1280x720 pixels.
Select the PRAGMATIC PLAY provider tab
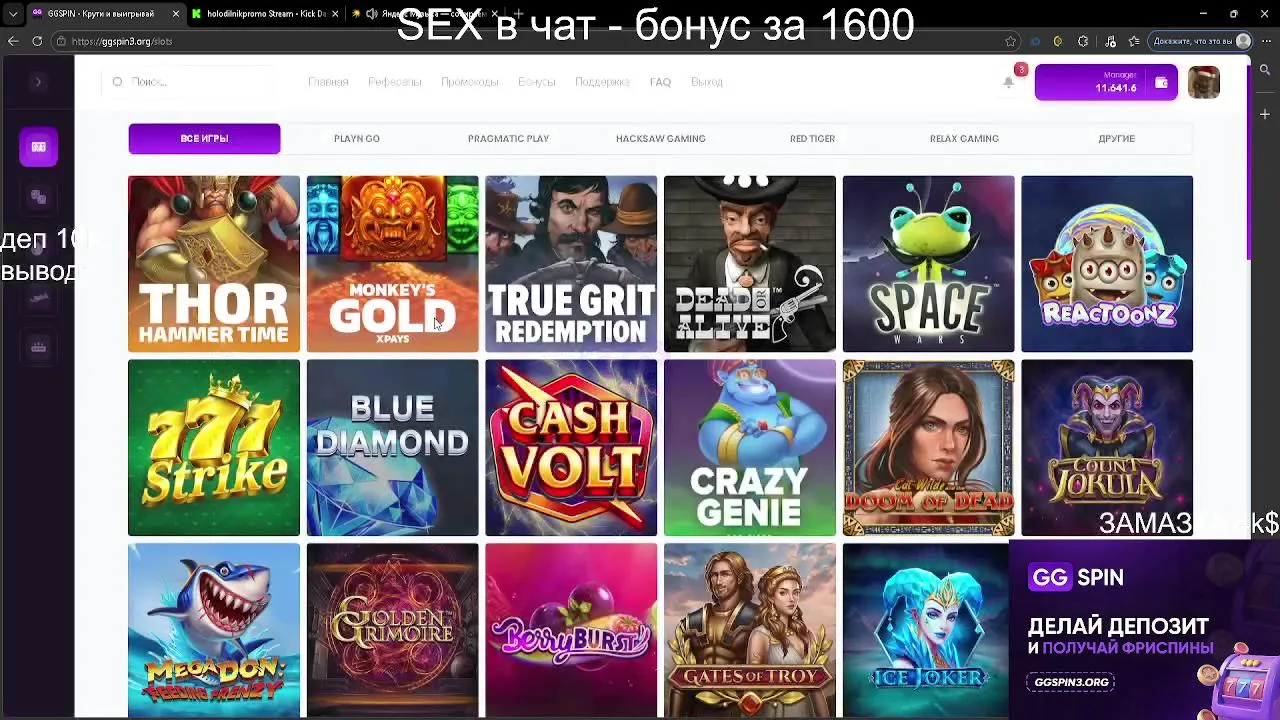click(x=508, y=138)
